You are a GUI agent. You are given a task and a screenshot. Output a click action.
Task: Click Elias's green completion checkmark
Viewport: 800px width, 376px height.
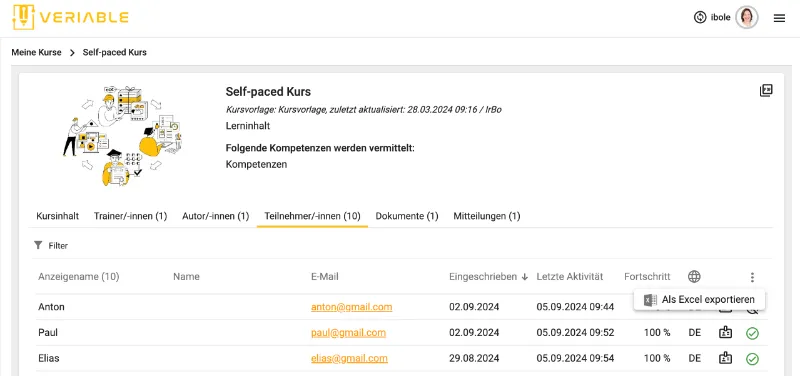[x=752, y=359]
